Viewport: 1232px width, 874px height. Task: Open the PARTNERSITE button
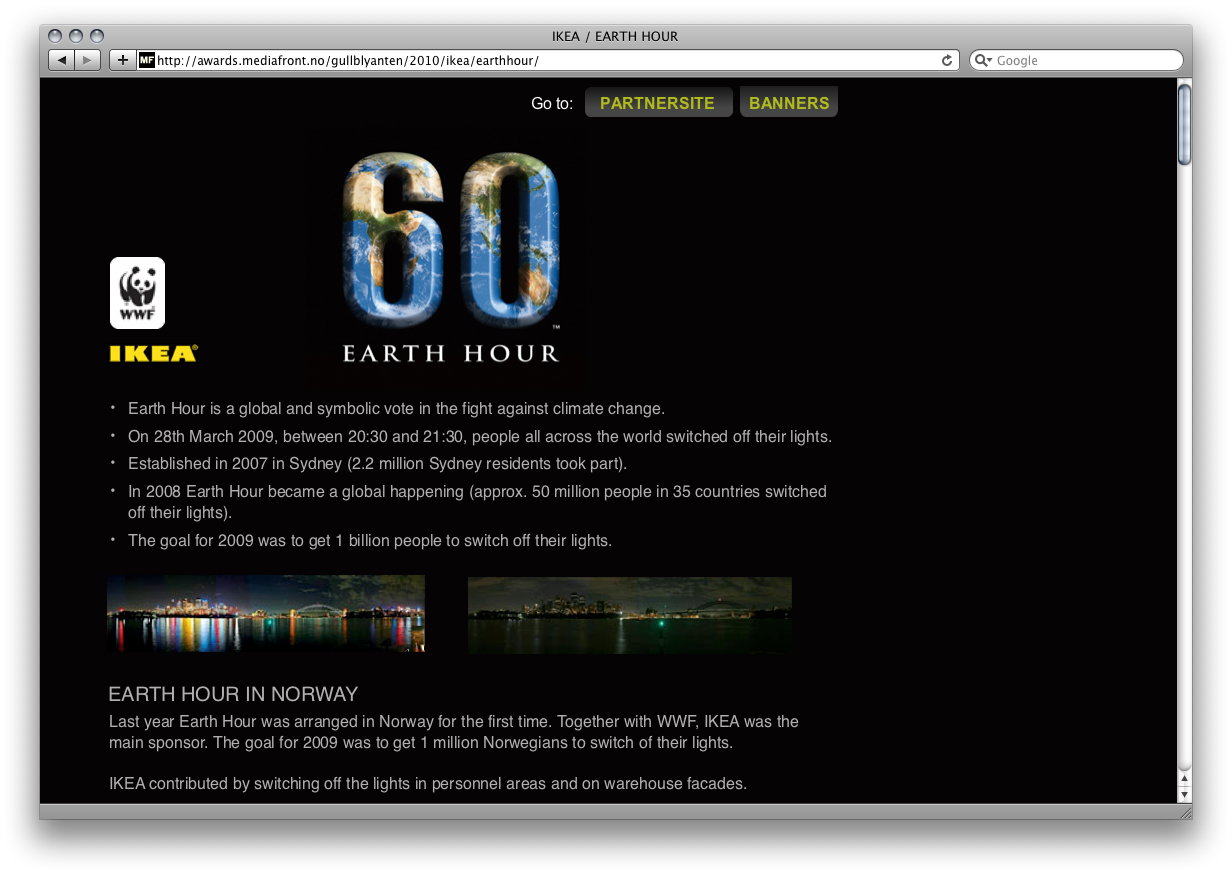click(658, 103)
